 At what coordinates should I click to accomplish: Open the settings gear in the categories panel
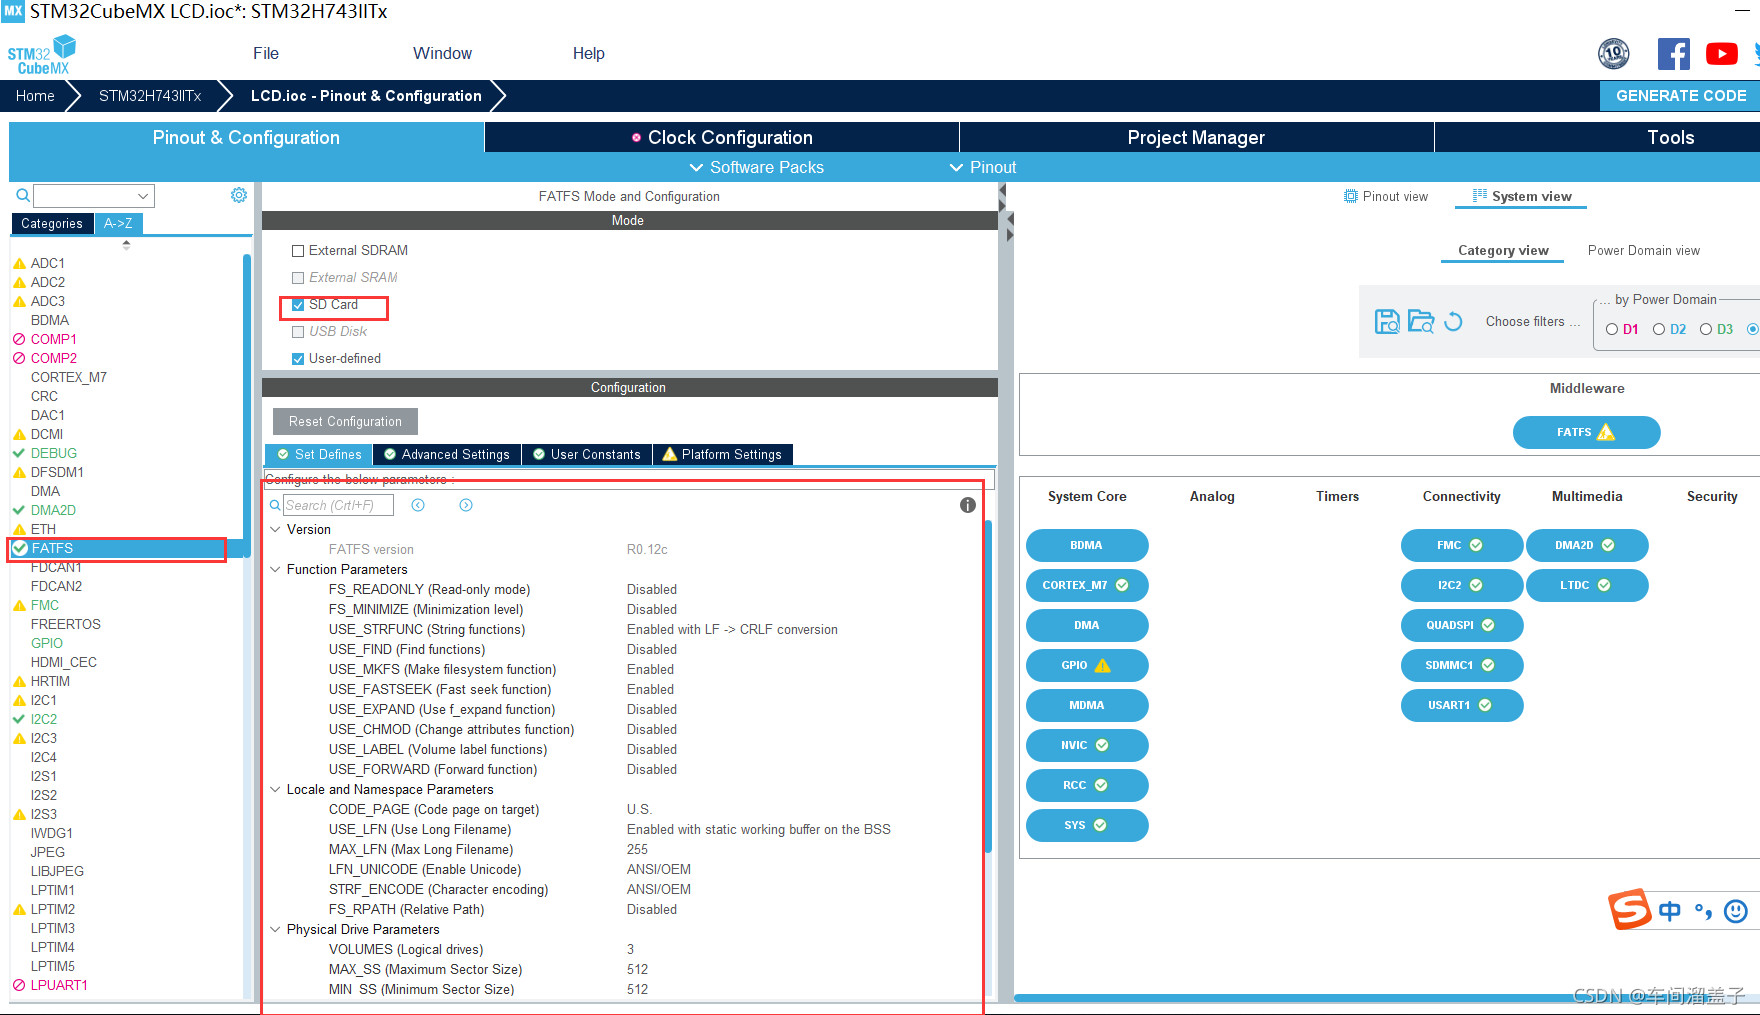[x=239, y=195]
